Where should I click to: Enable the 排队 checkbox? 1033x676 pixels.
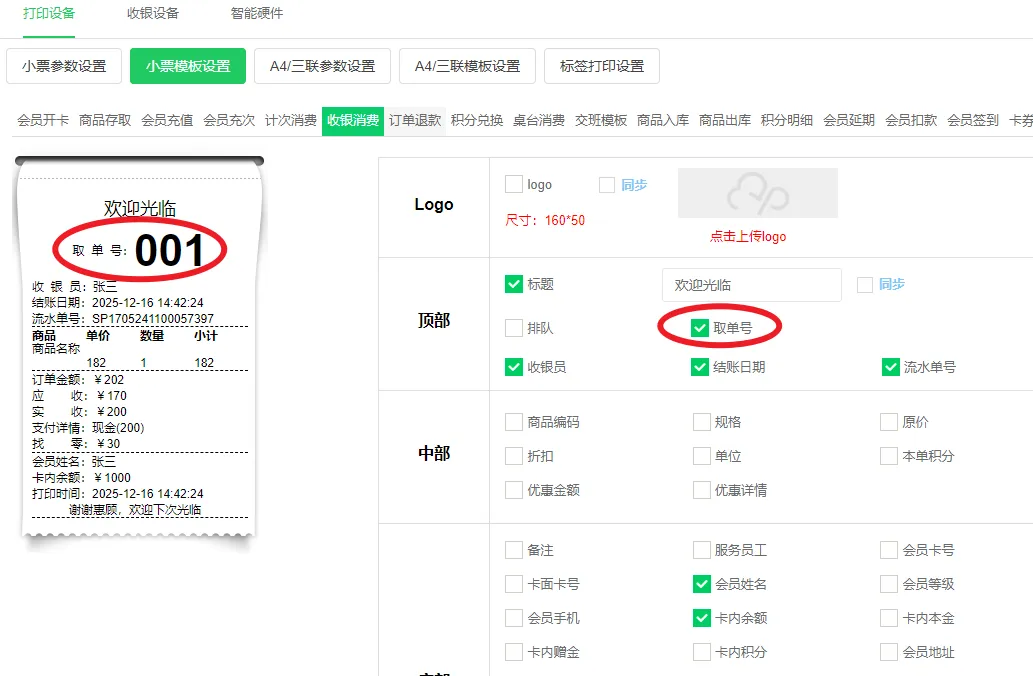point(514,328)
